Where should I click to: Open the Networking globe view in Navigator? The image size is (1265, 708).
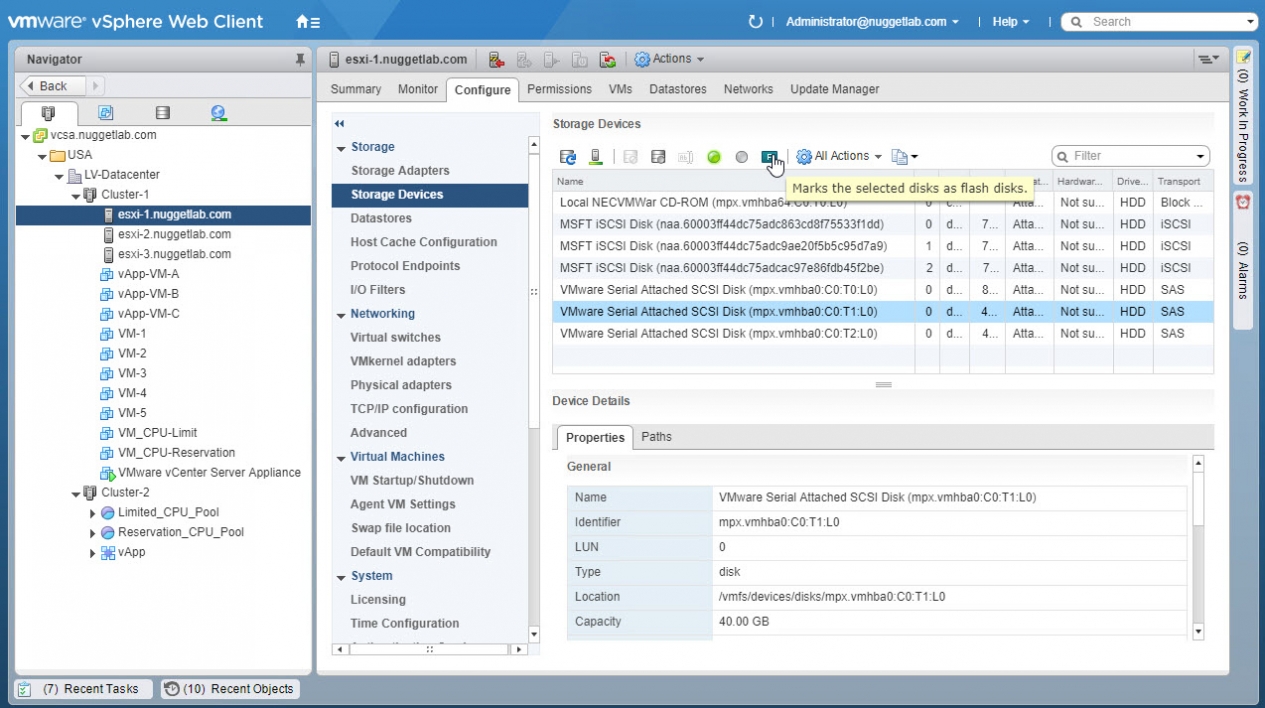(x=219, y=113)
